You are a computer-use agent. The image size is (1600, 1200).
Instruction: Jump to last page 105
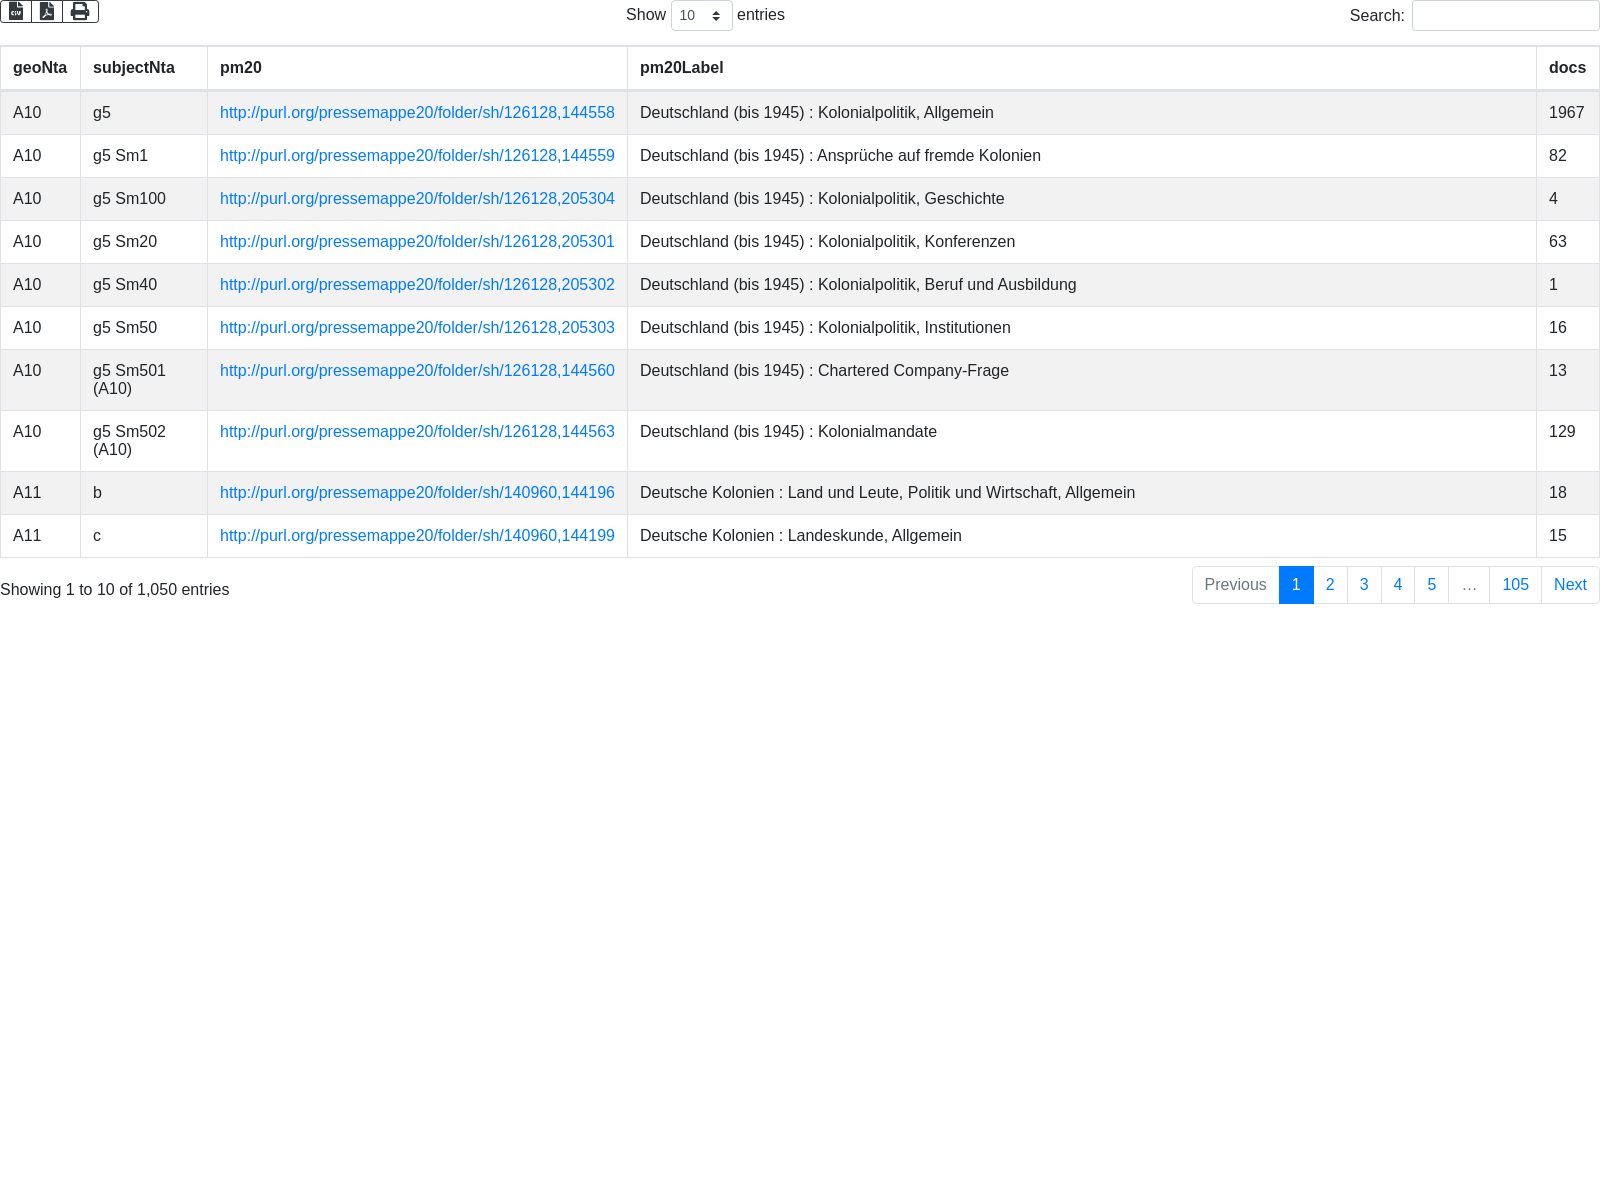[x=1514, y=585]
